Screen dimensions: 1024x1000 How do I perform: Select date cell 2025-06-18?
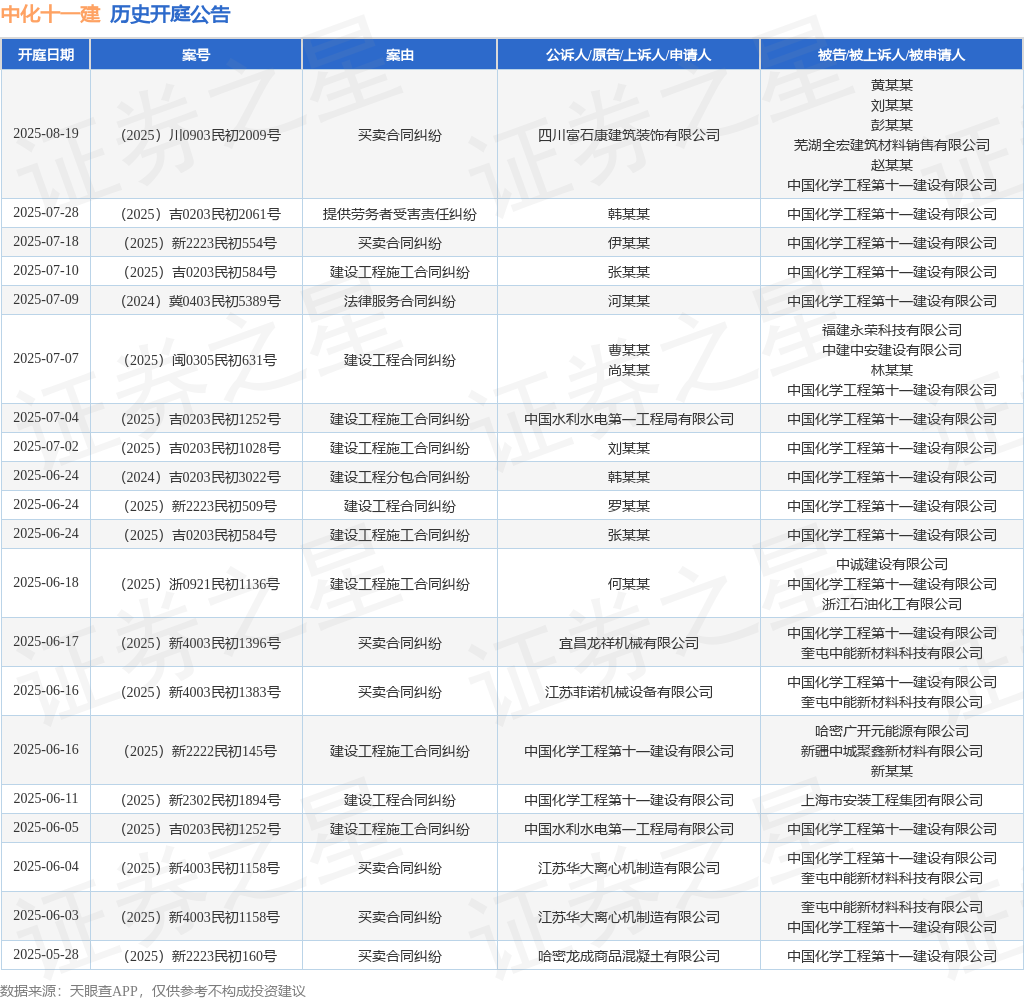(46, 582)
